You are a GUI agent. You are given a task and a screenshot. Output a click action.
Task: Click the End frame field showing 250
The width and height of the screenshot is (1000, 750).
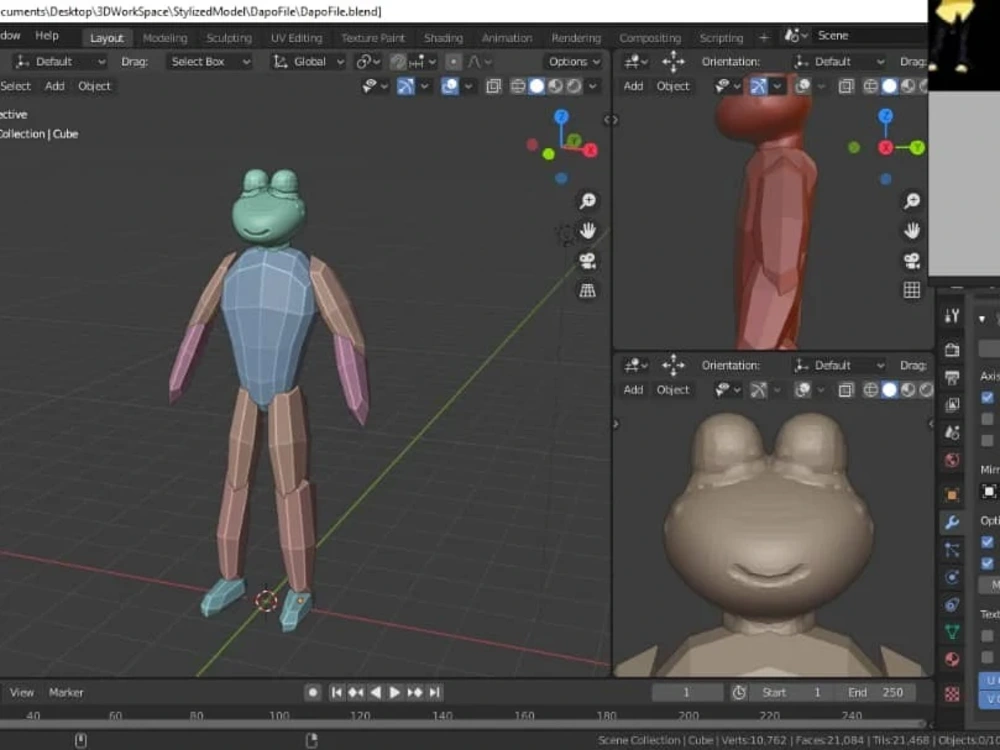(876, 693)
